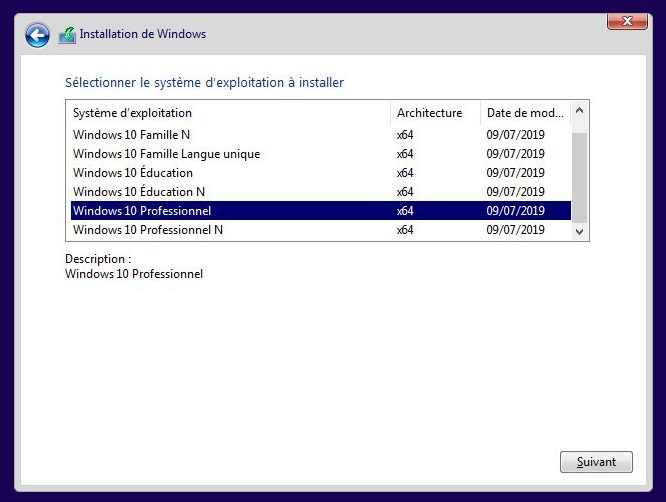
Task: Click the scroll down arrow of the list
Action: [x=579, y=231]
